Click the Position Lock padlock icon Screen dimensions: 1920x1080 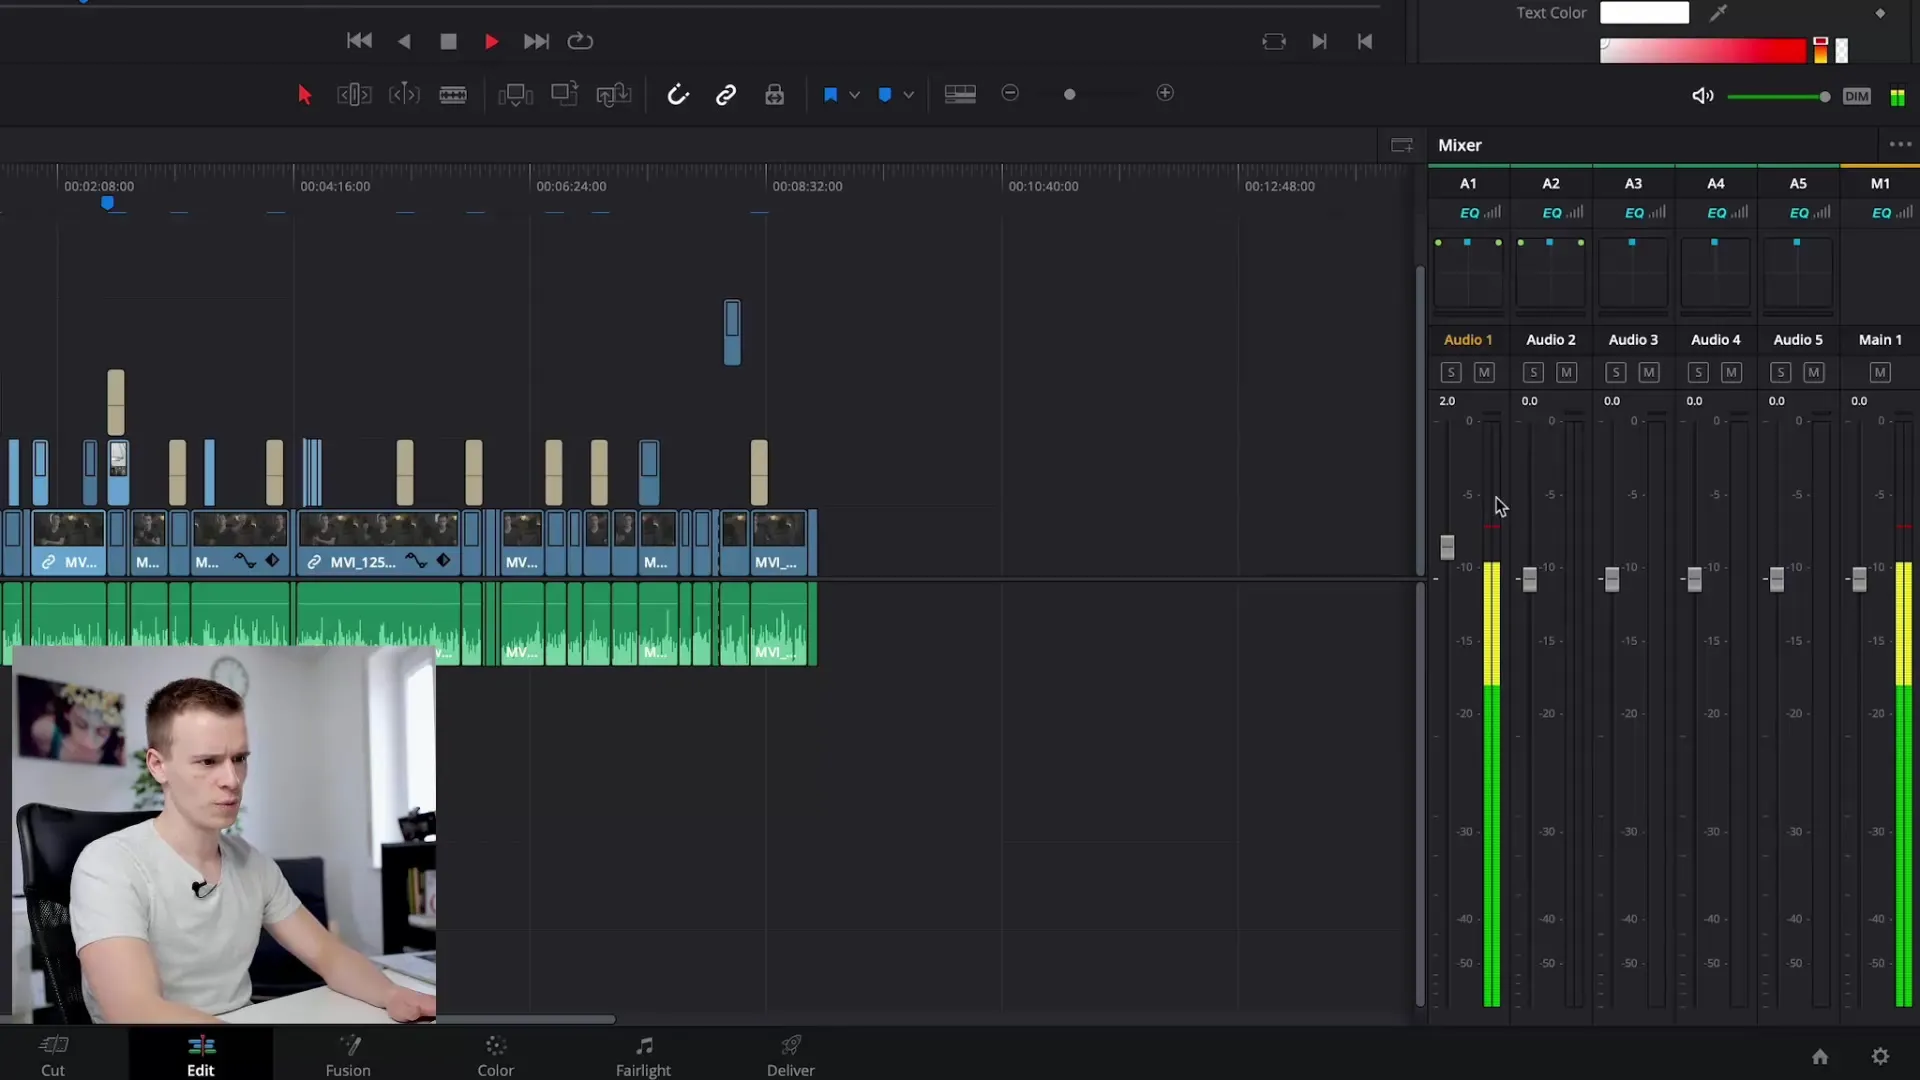pos(774,95)
